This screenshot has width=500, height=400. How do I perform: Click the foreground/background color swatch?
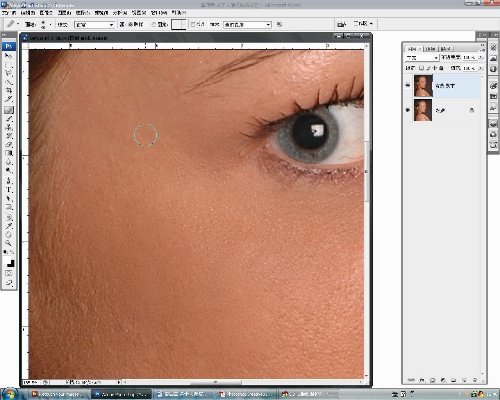click(x=10, y=263)
